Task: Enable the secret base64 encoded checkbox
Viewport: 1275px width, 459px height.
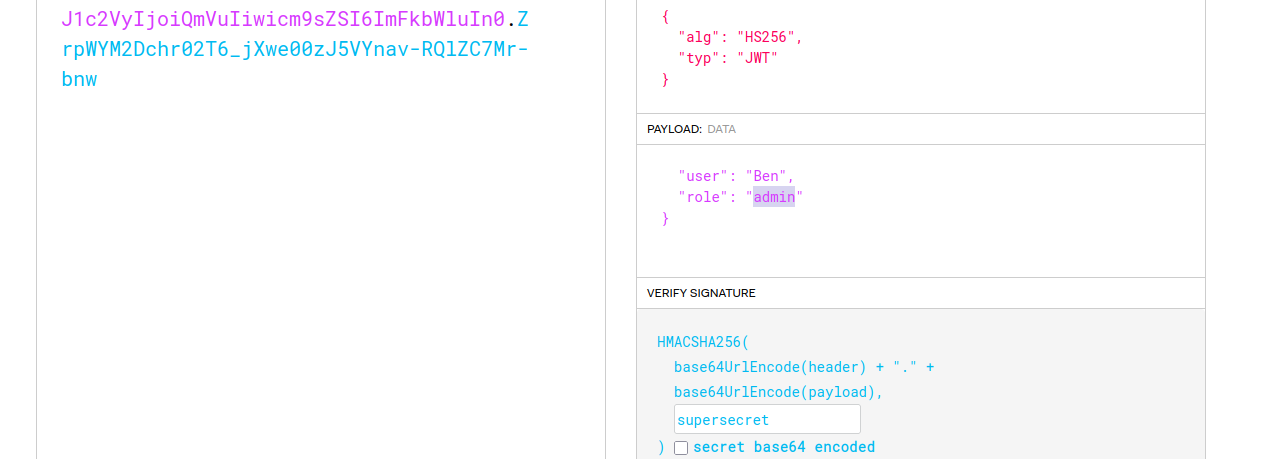Action: 681,448
